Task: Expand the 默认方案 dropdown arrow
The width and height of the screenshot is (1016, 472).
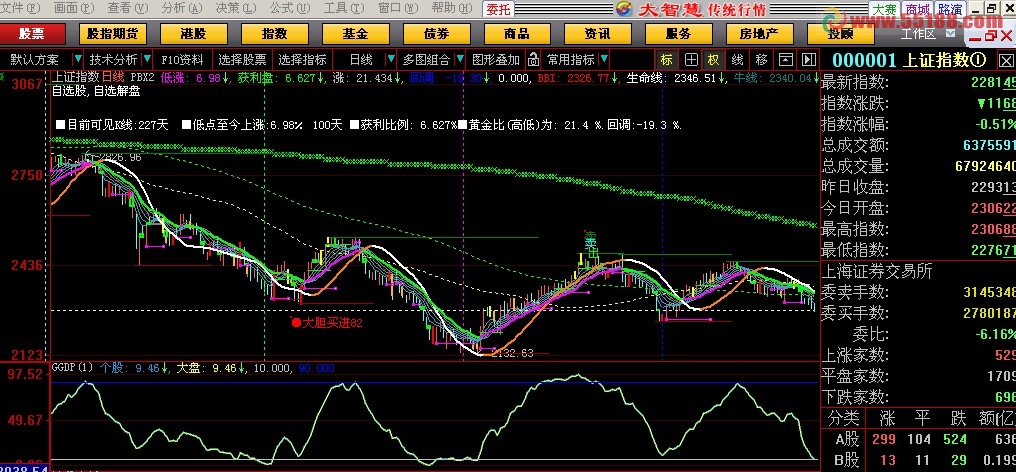Action: pos(78,60)
